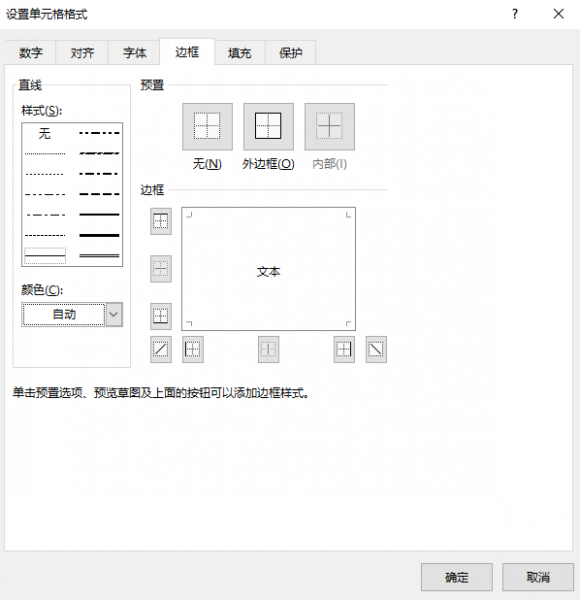Apply the 无(N) no-border preset
This screenshot has height=600, width=580.
tap(207, 126)
